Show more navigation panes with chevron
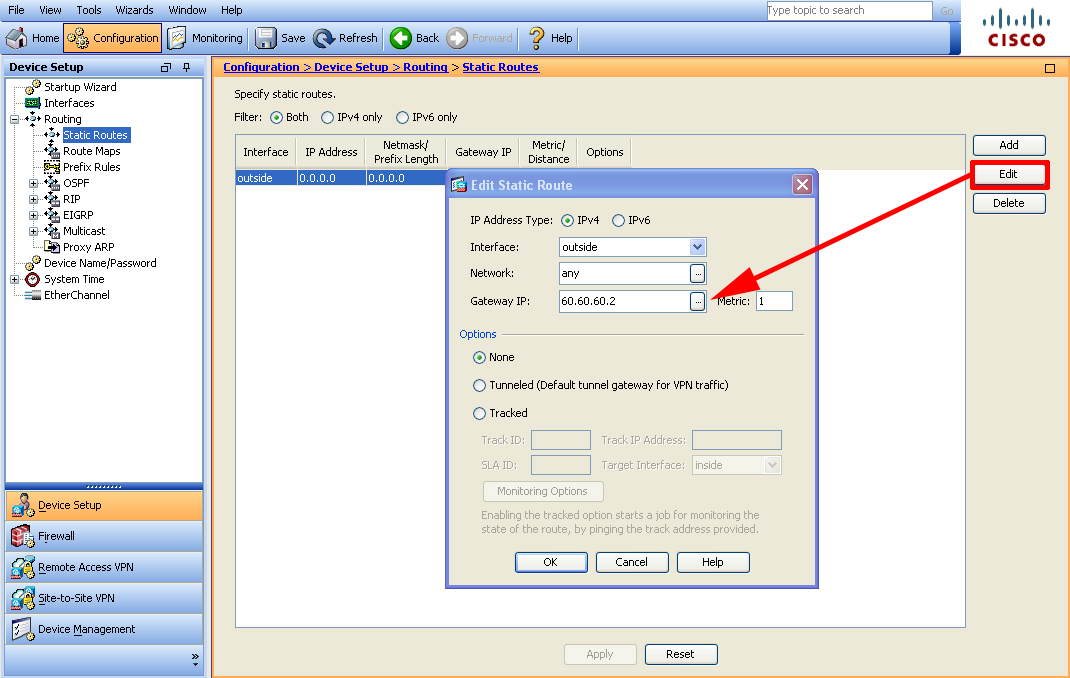The image size is (1070, 678). [195, 660]
